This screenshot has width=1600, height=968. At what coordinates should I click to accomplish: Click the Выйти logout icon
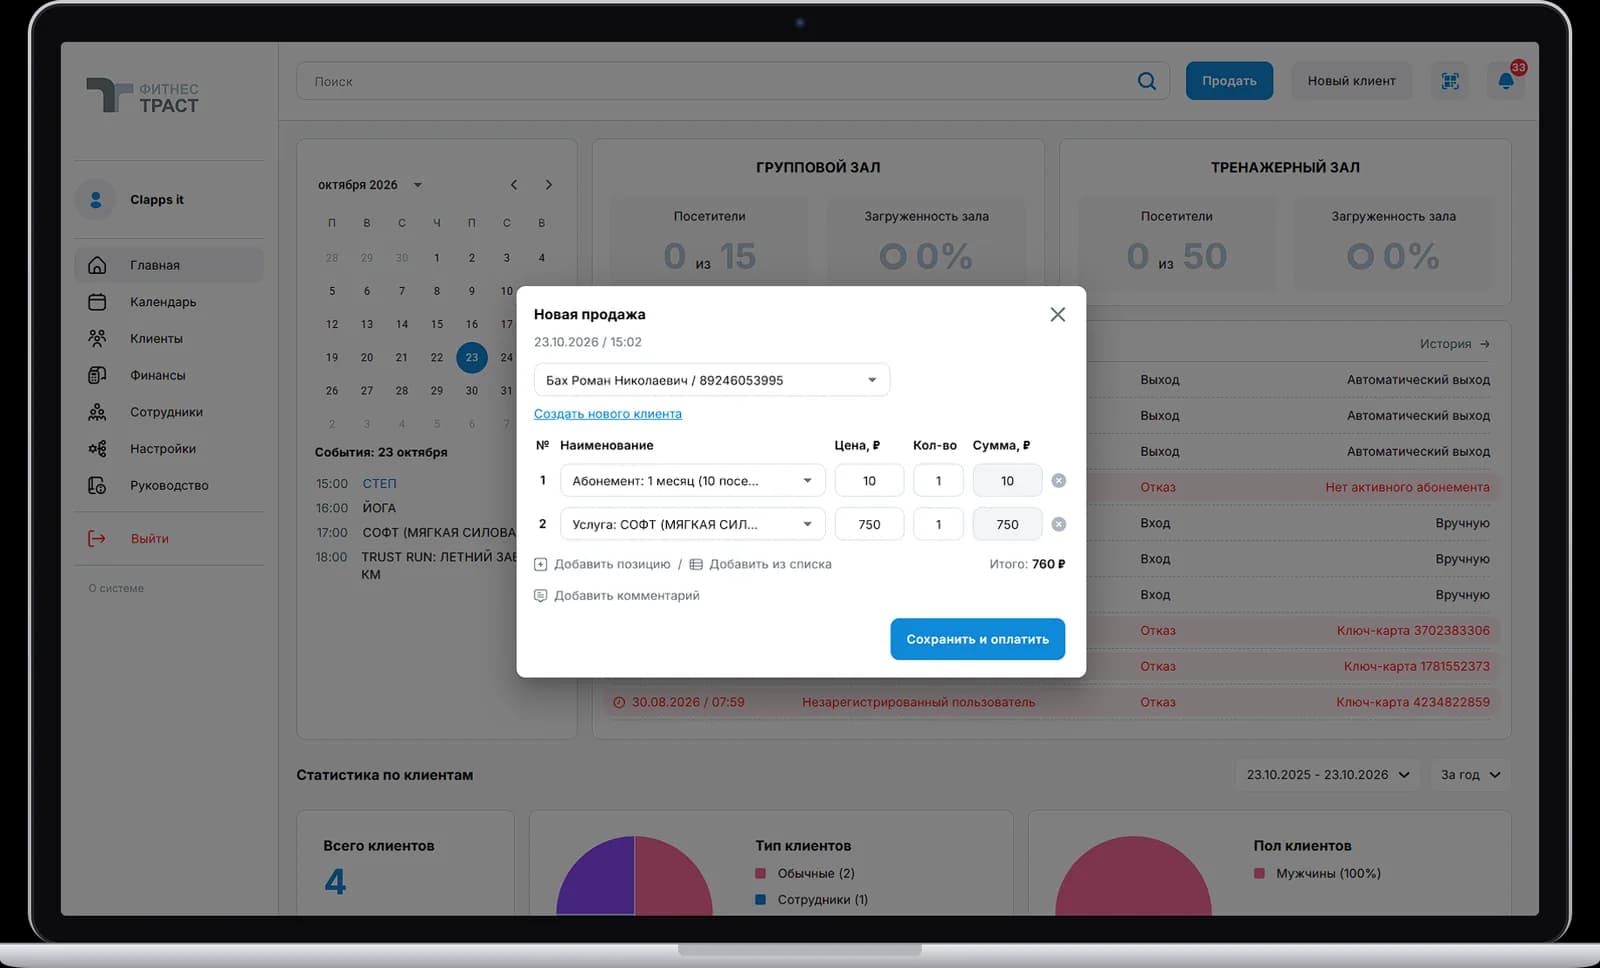pos(97,538)
